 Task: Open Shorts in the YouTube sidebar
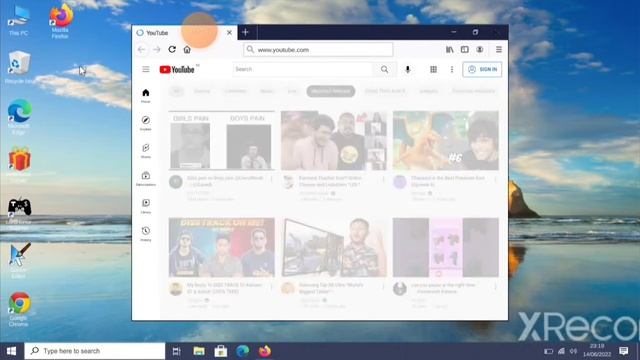click(146, 151)
